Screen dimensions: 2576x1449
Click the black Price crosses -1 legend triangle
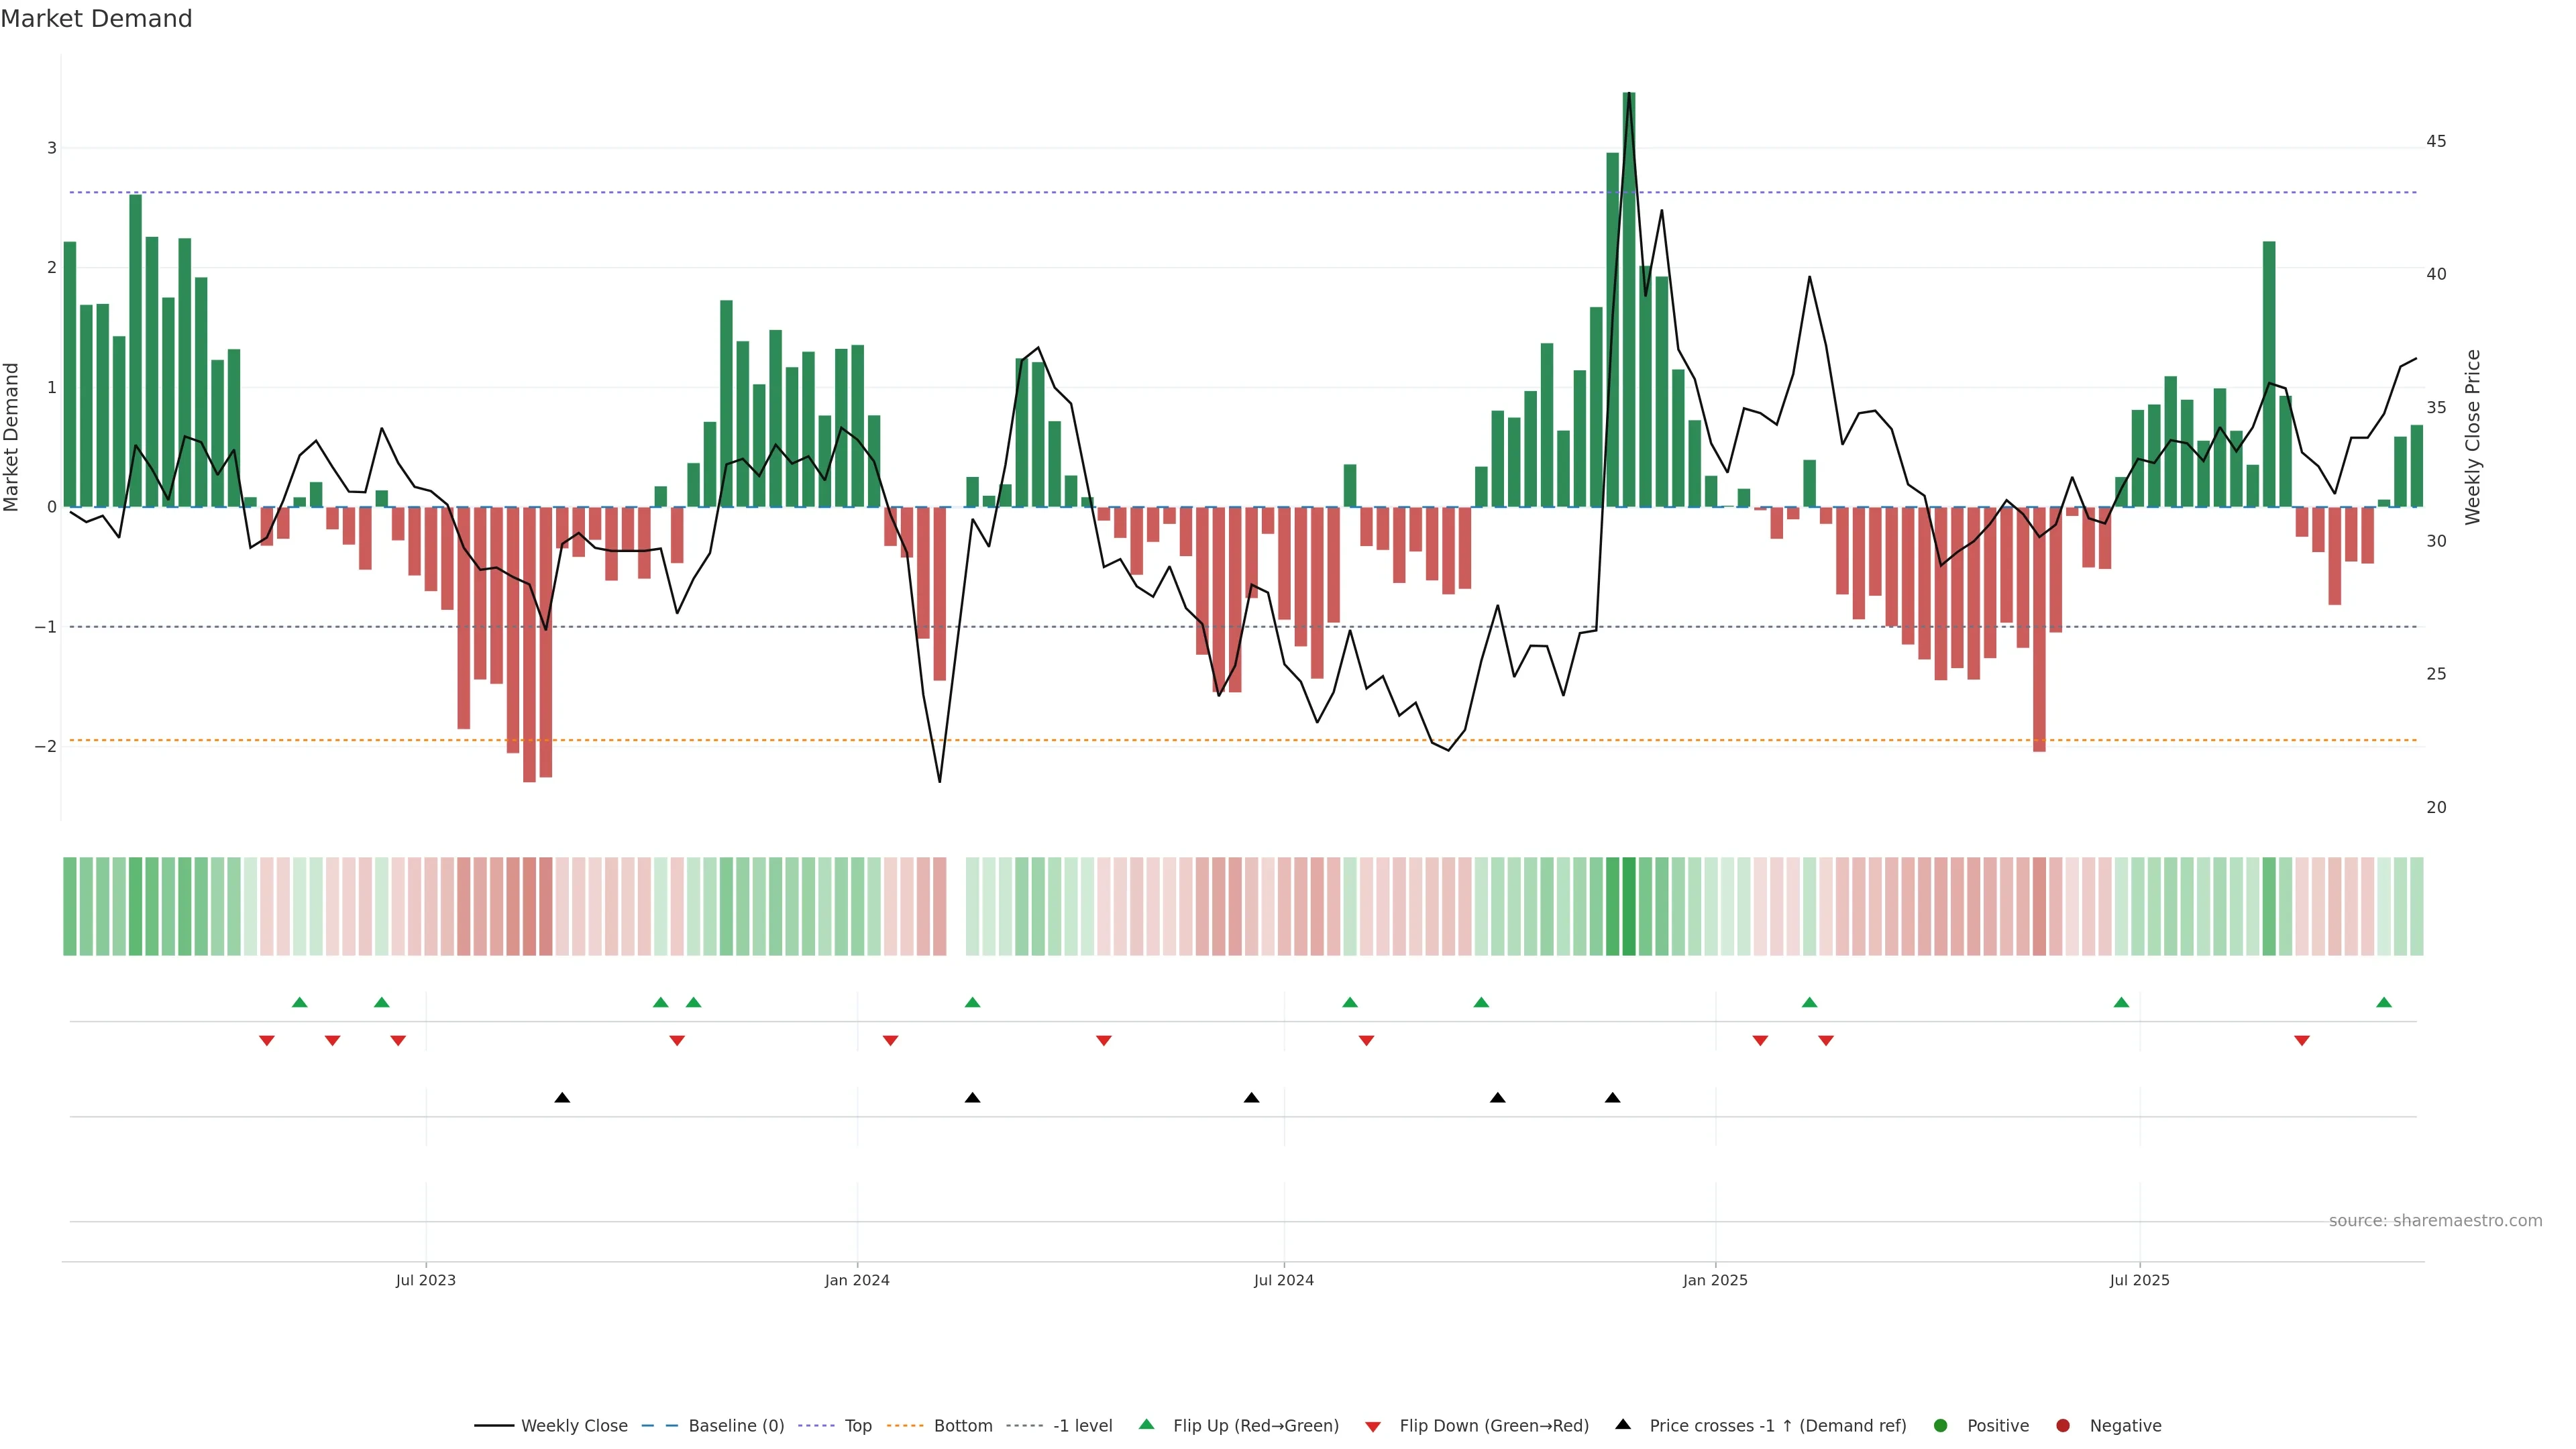1623,1425
